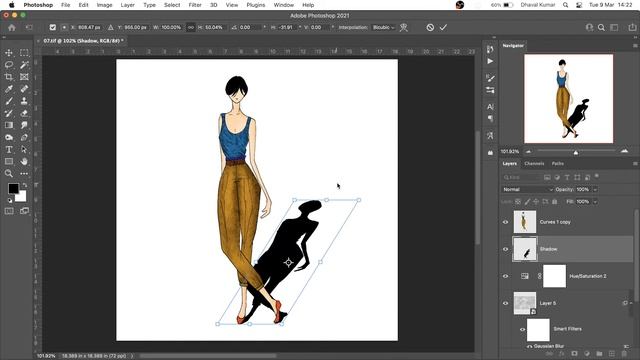Select the Magic Wand tool

pyautogui.click(x=24, y=65)
